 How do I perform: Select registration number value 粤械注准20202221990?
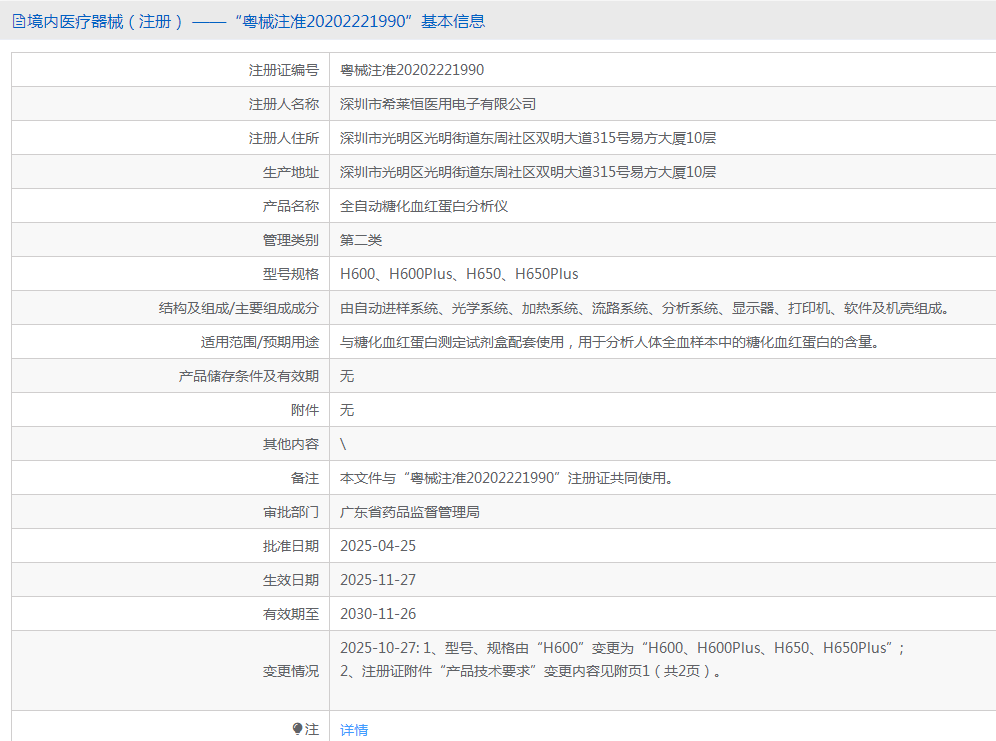[412, 70]
